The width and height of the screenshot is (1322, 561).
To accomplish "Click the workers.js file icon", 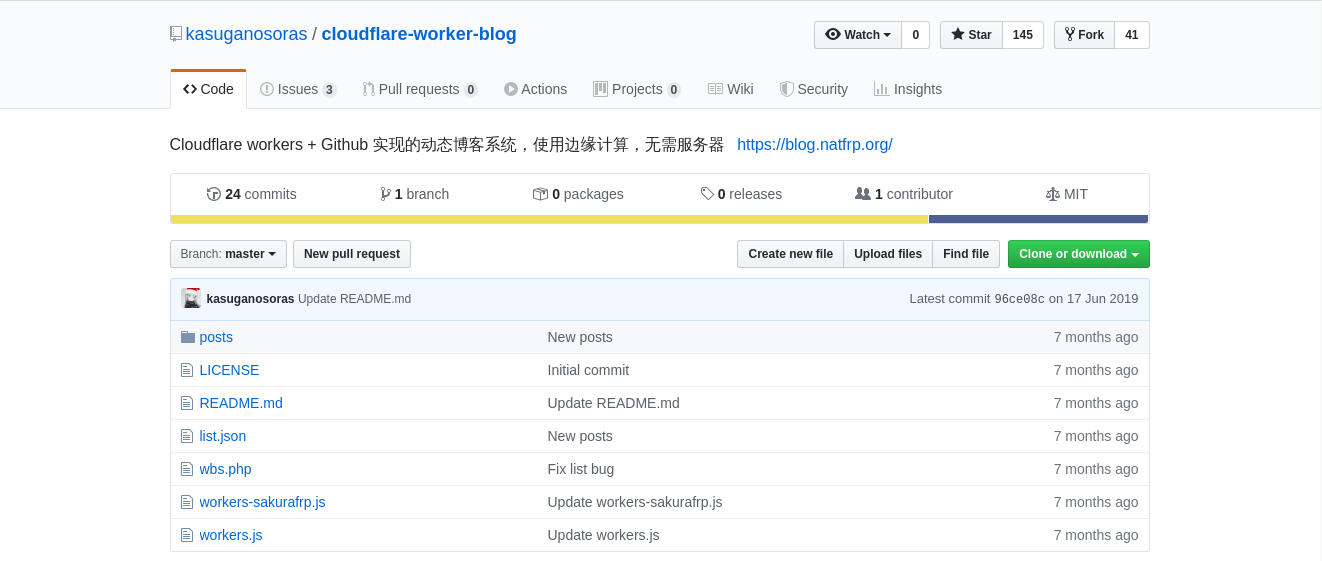I will [187, 535].
